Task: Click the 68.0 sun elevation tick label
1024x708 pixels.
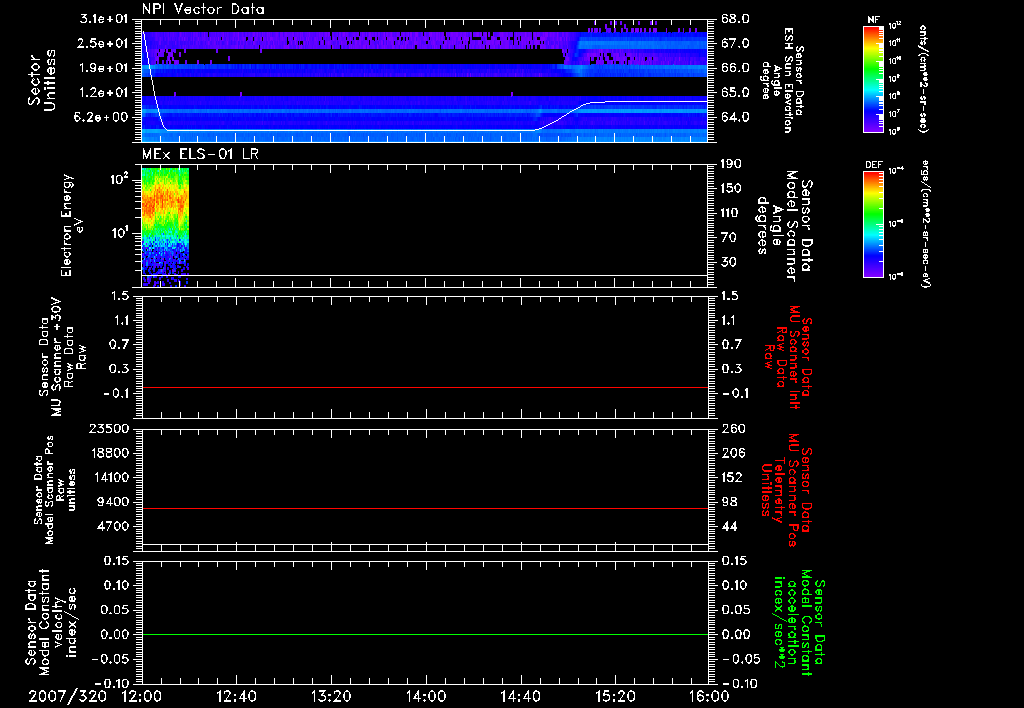Action: click(735, 18)
